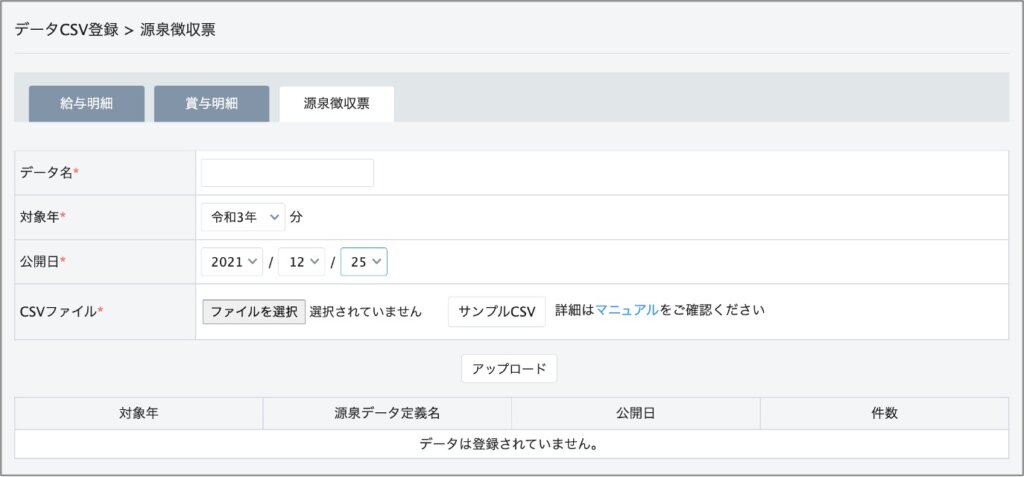Image resolution: width=1024 pixels, height=477 pixels.
Task: Open the 2021 publish year dropdown
Action: point(232,262)
